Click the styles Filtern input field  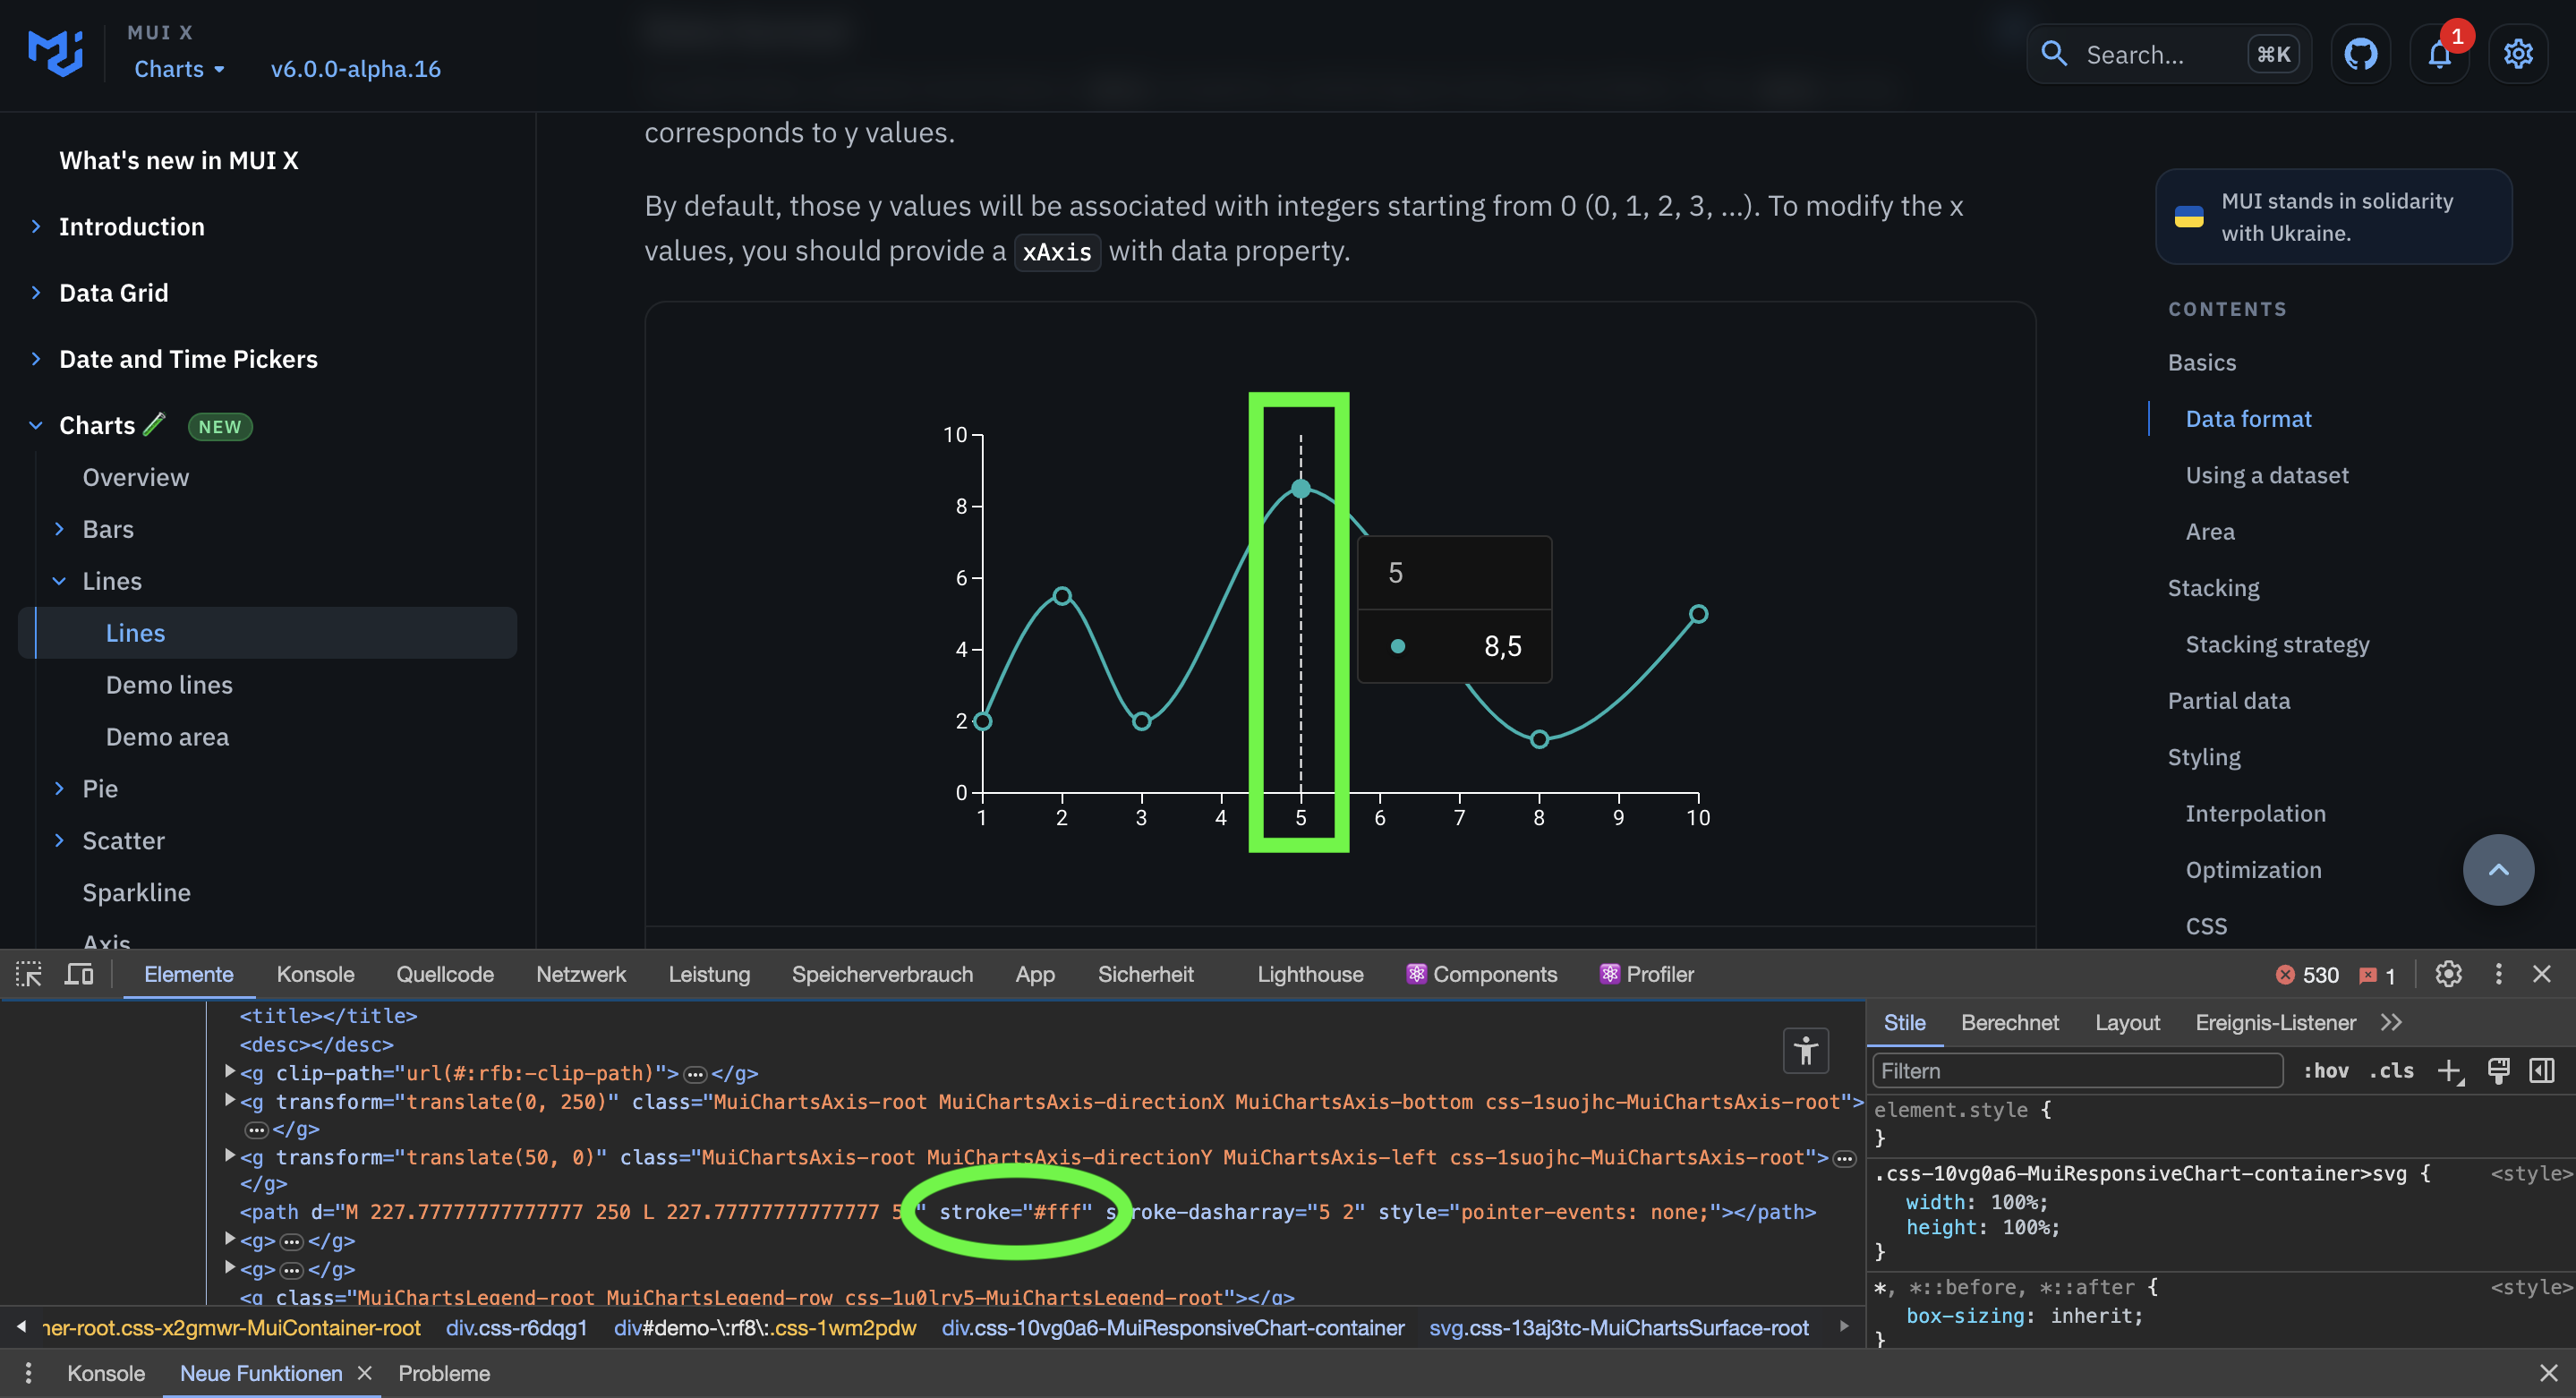(2076, 1070)
